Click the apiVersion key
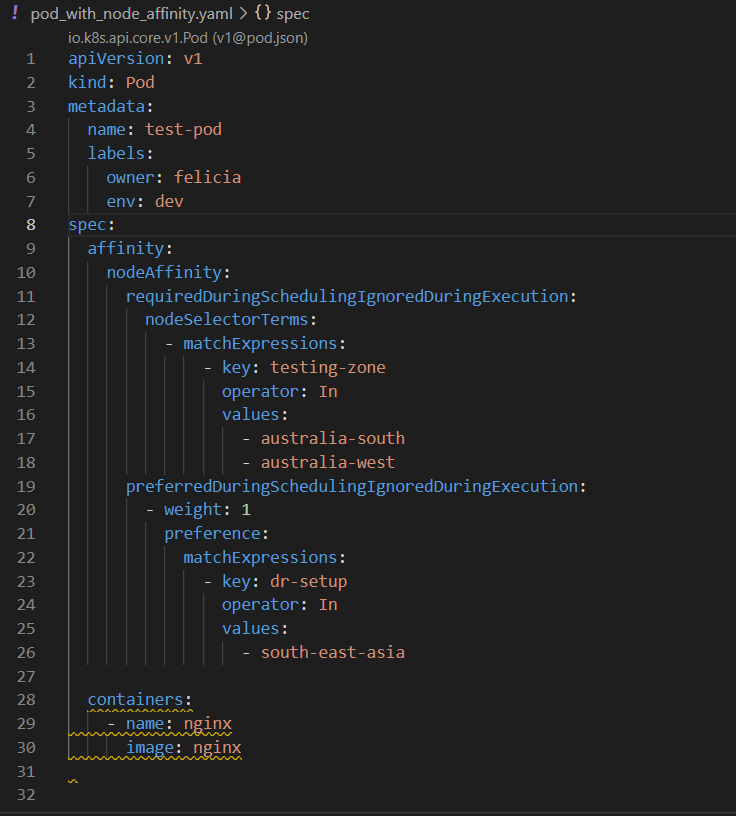This screenshot has height=816, width=736. pyautogui.click(x=116, y=59)
